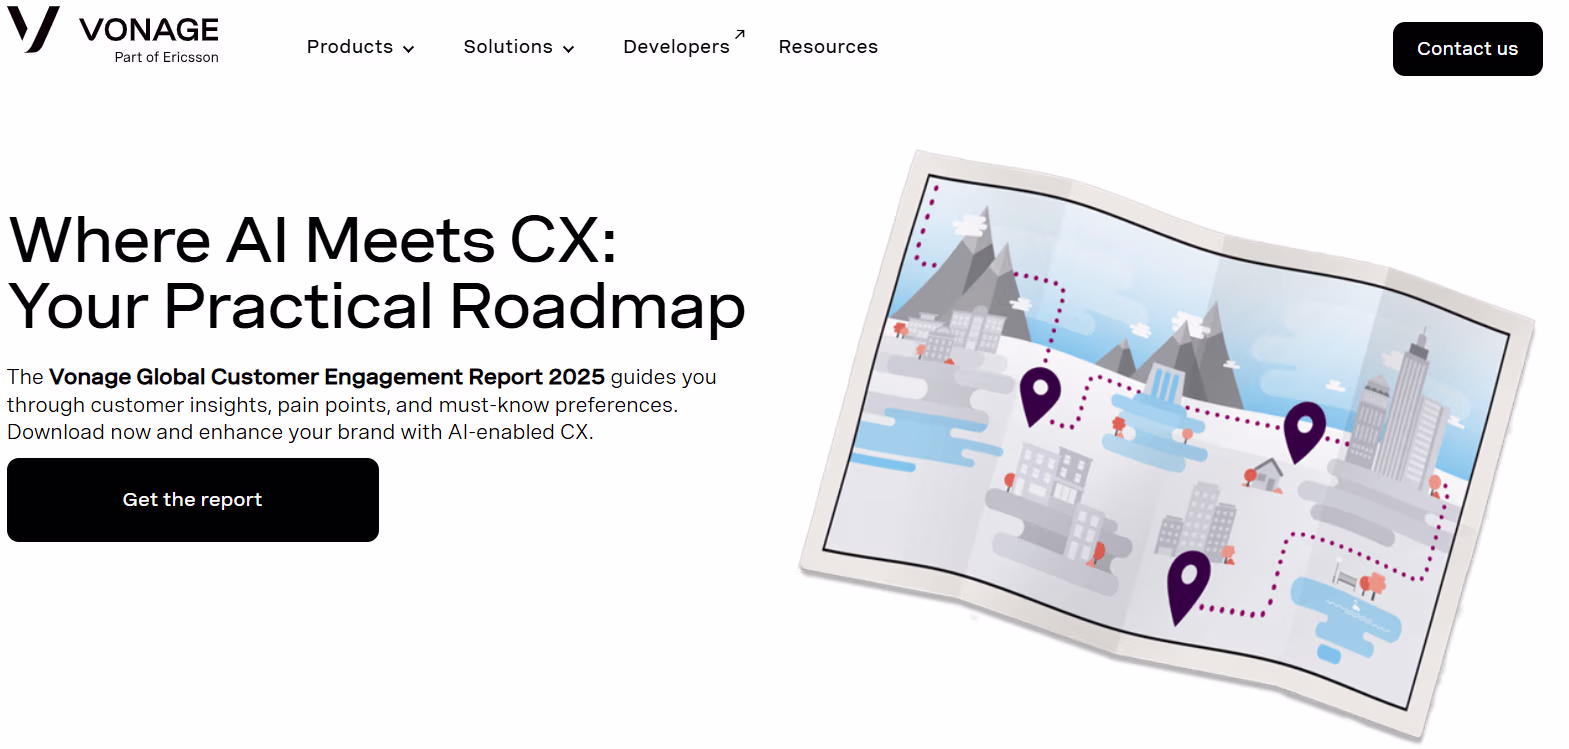Click the Get the report button
The height and width of the screenshot is (749, 1569).
(x=193, y=500)
